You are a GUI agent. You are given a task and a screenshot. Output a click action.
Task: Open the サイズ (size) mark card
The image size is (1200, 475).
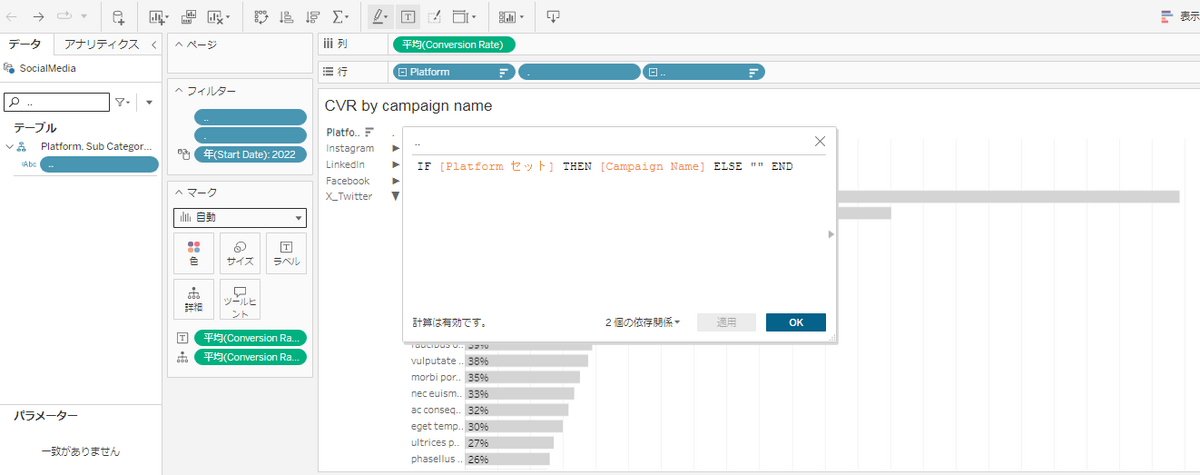240,253
